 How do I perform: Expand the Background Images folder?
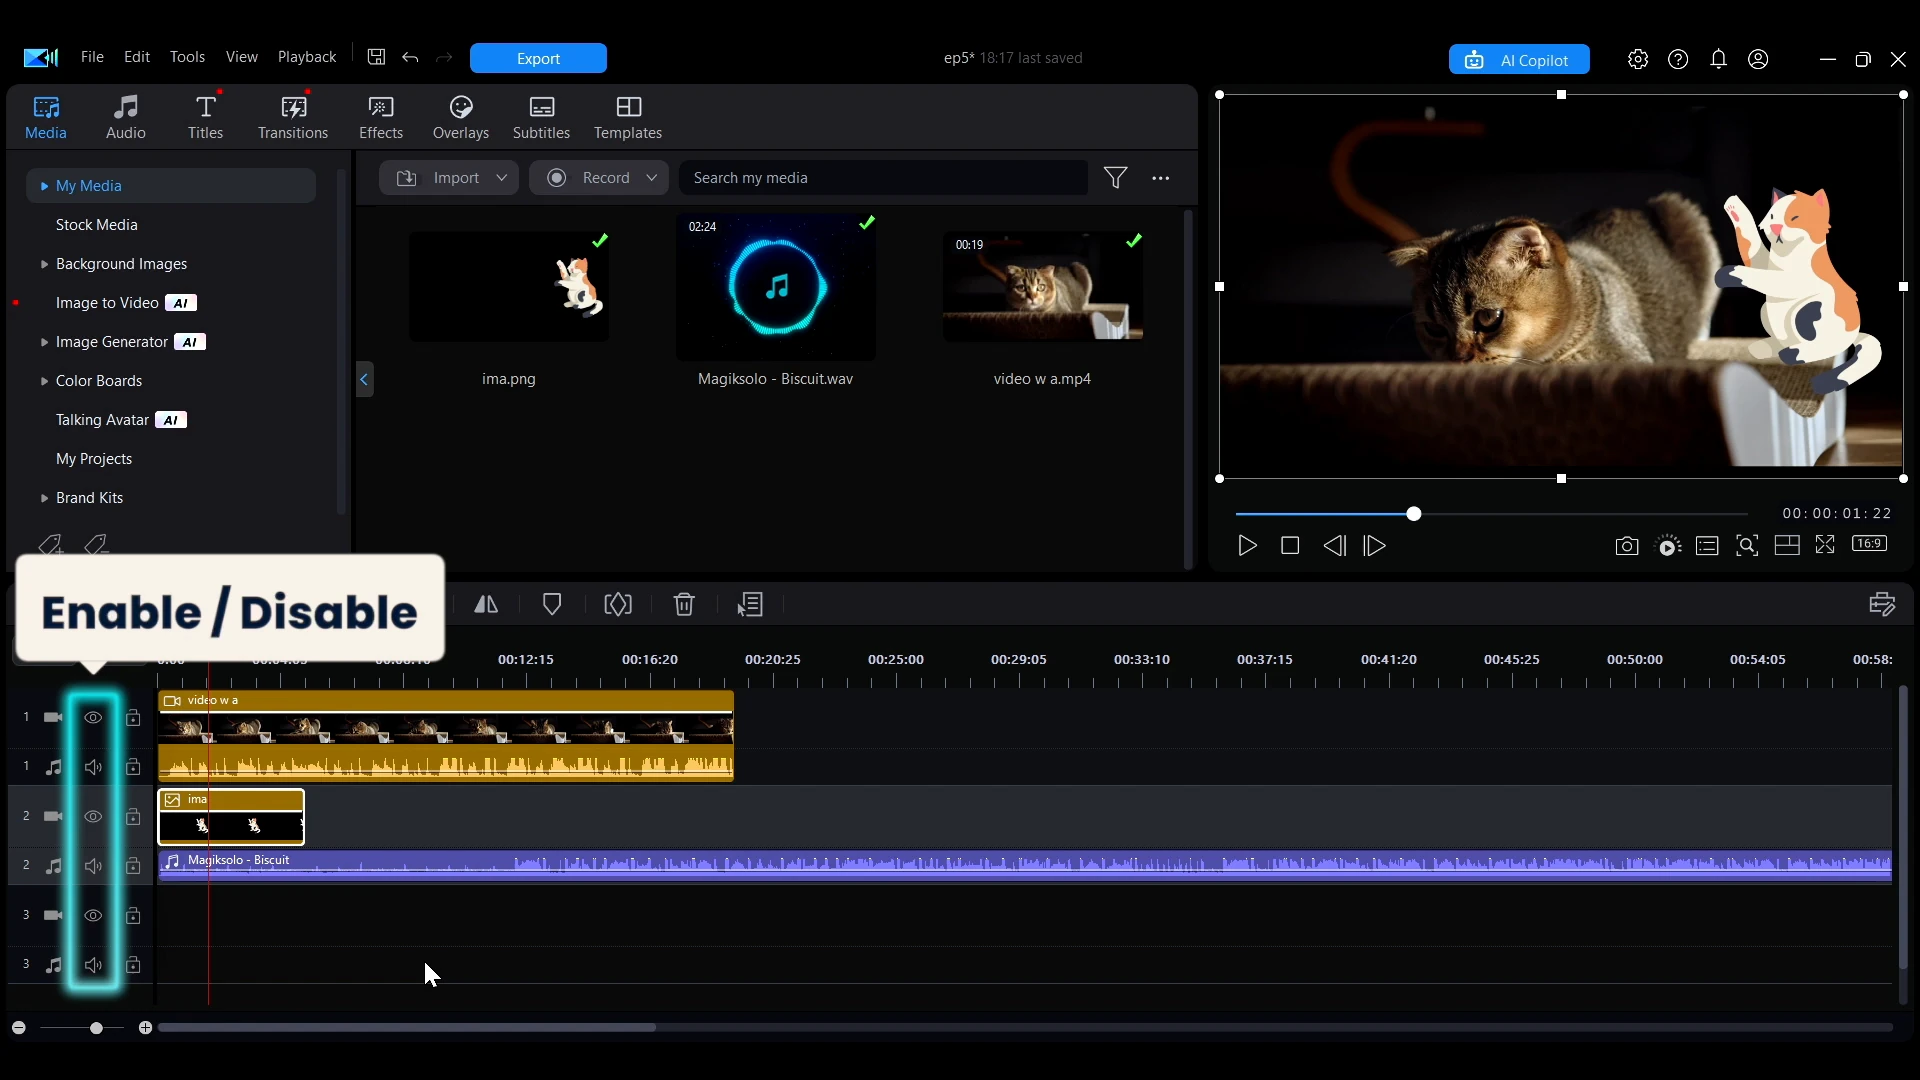pyautogui.click(x=44, y=264)
